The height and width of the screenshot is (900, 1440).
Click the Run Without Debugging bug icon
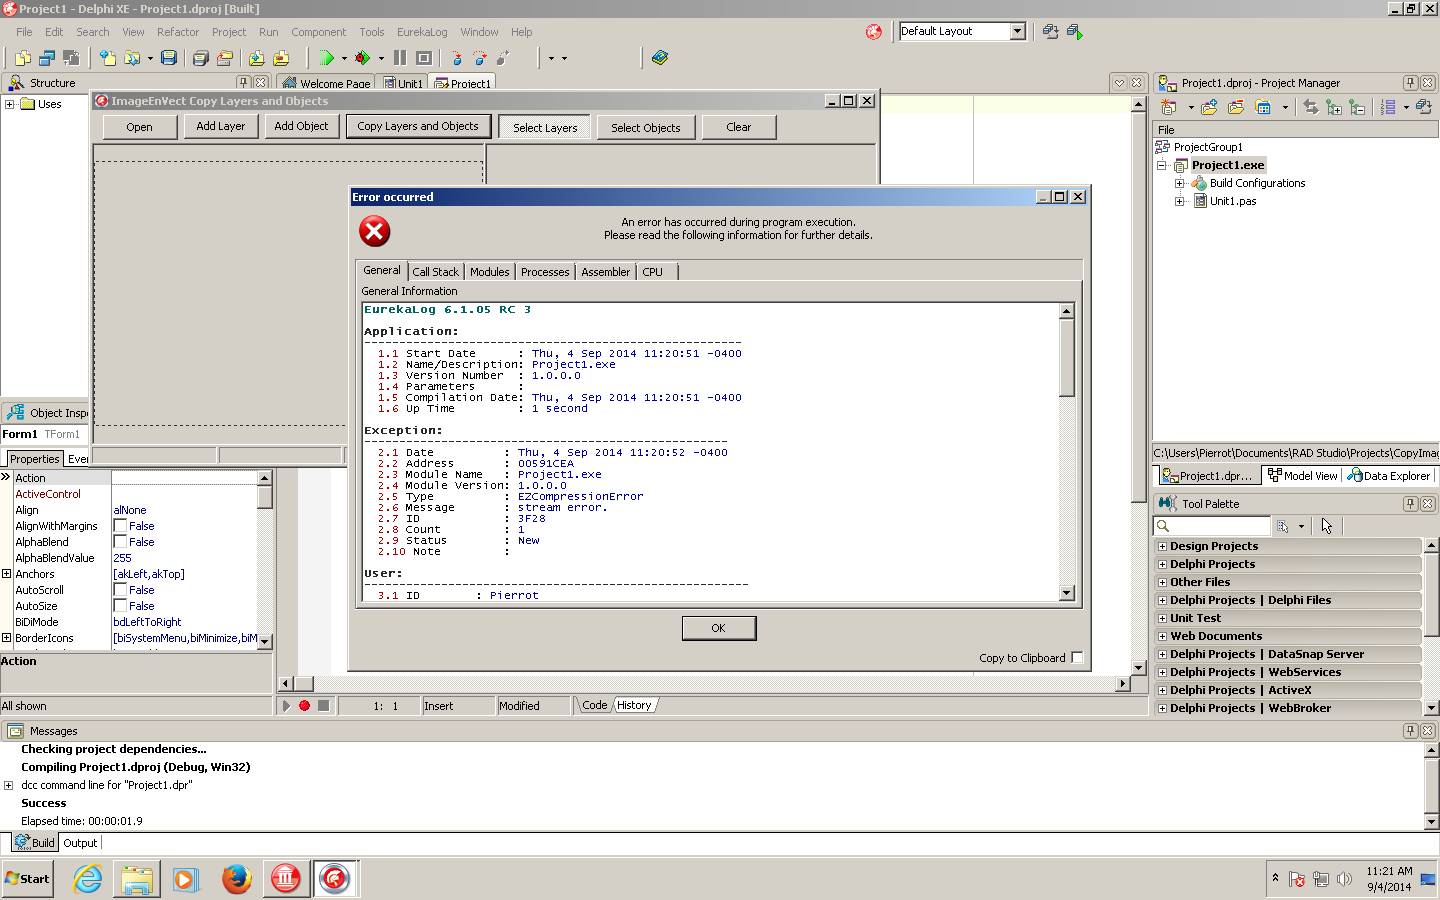pyautogui.click(x=363, y=58)
